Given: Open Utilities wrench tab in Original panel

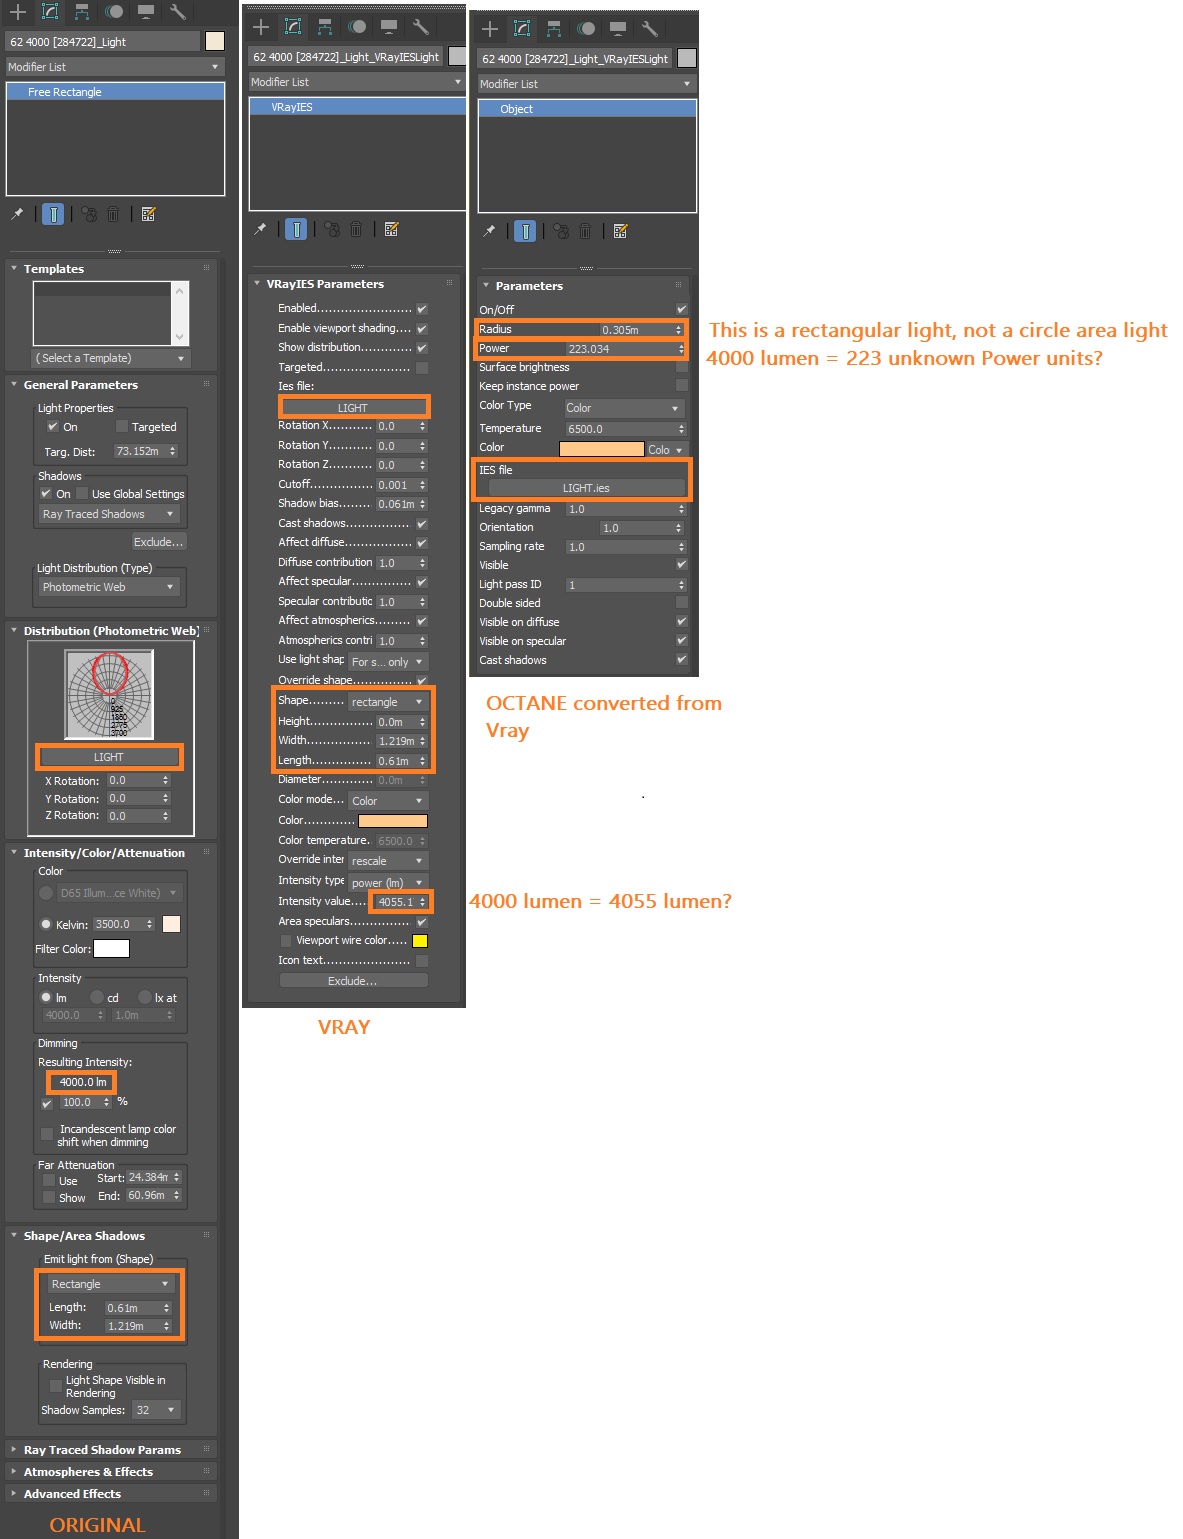Looking at the screenshot, I should [177, 12].
